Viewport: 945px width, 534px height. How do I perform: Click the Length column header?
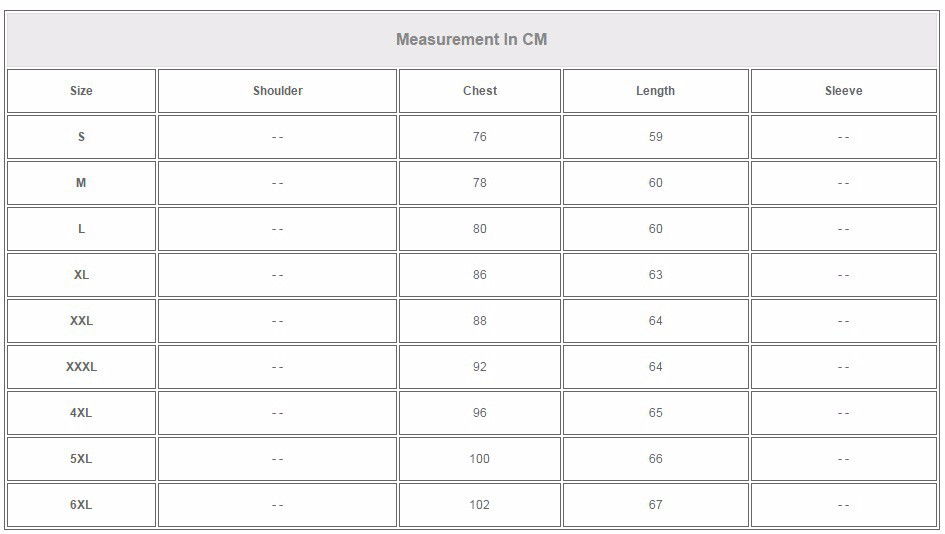pos(656,91)
